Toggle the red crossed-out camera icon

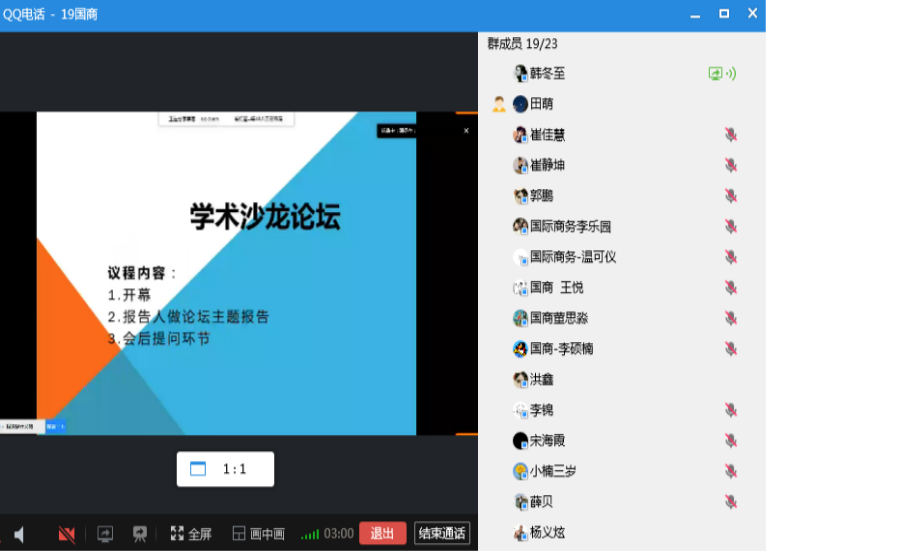pyautogui.click(x=67, y=534)
